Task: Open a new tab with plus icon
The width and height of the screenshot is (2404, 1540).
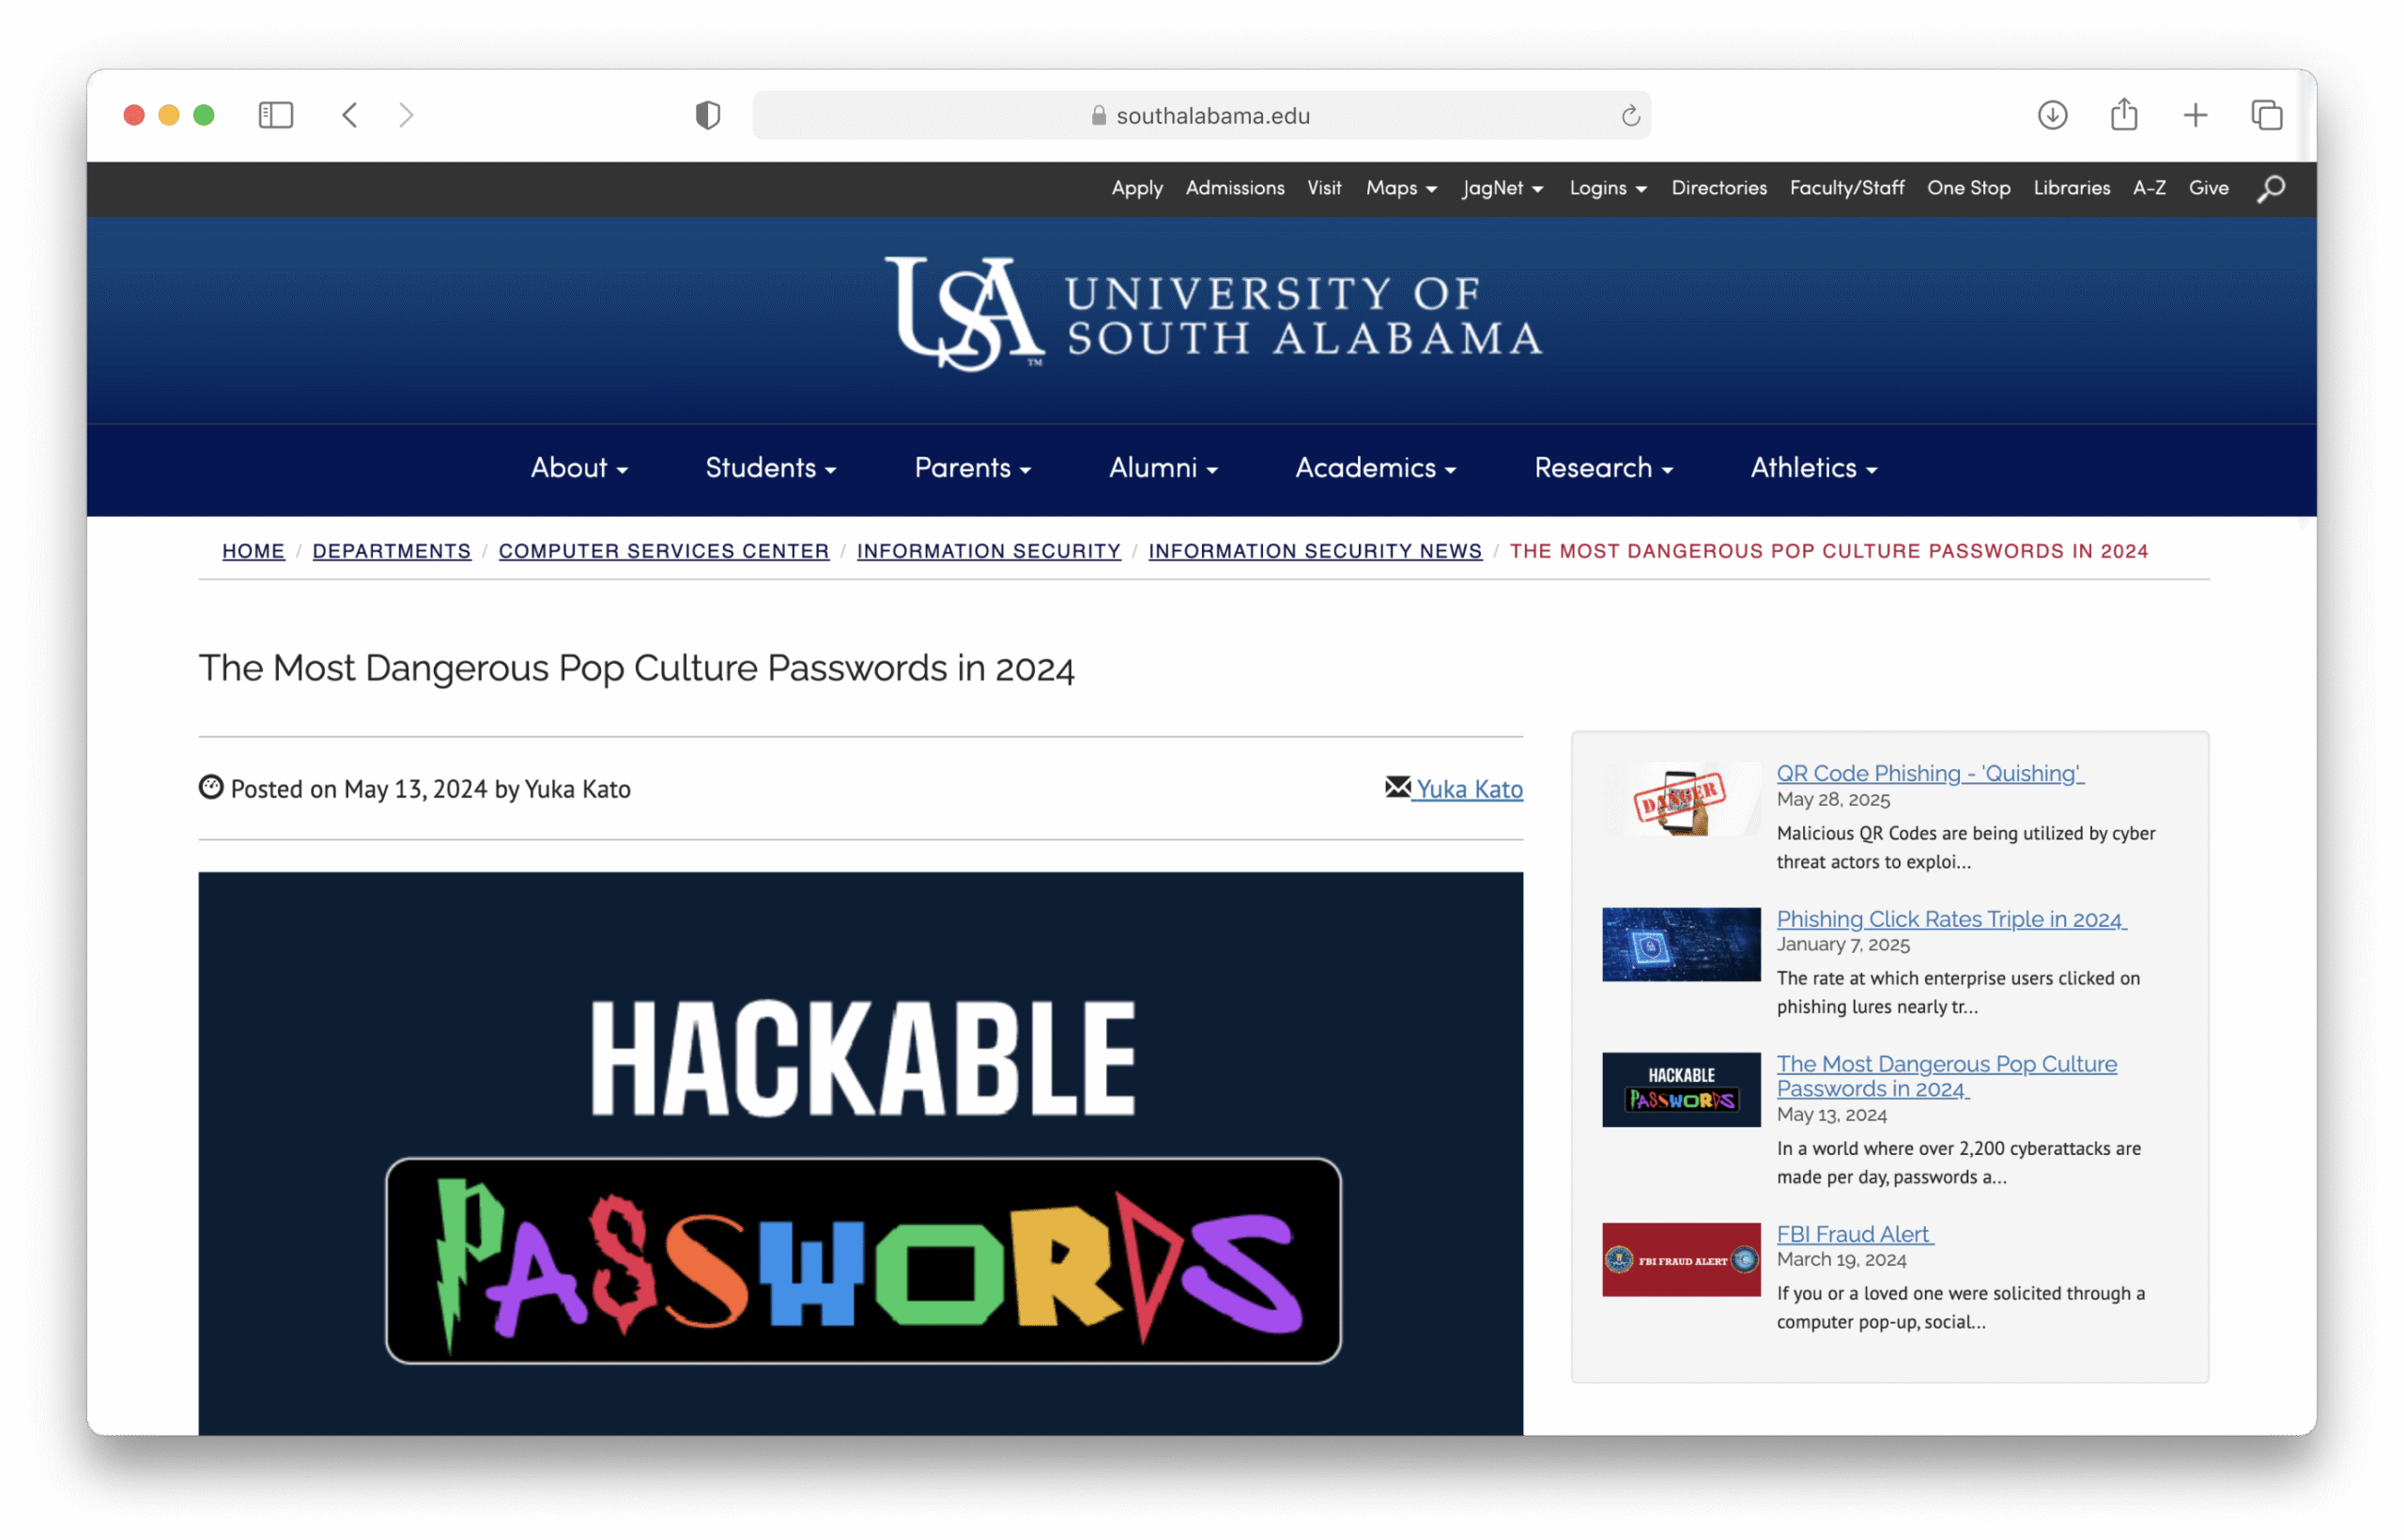Action: point(2195,115)
